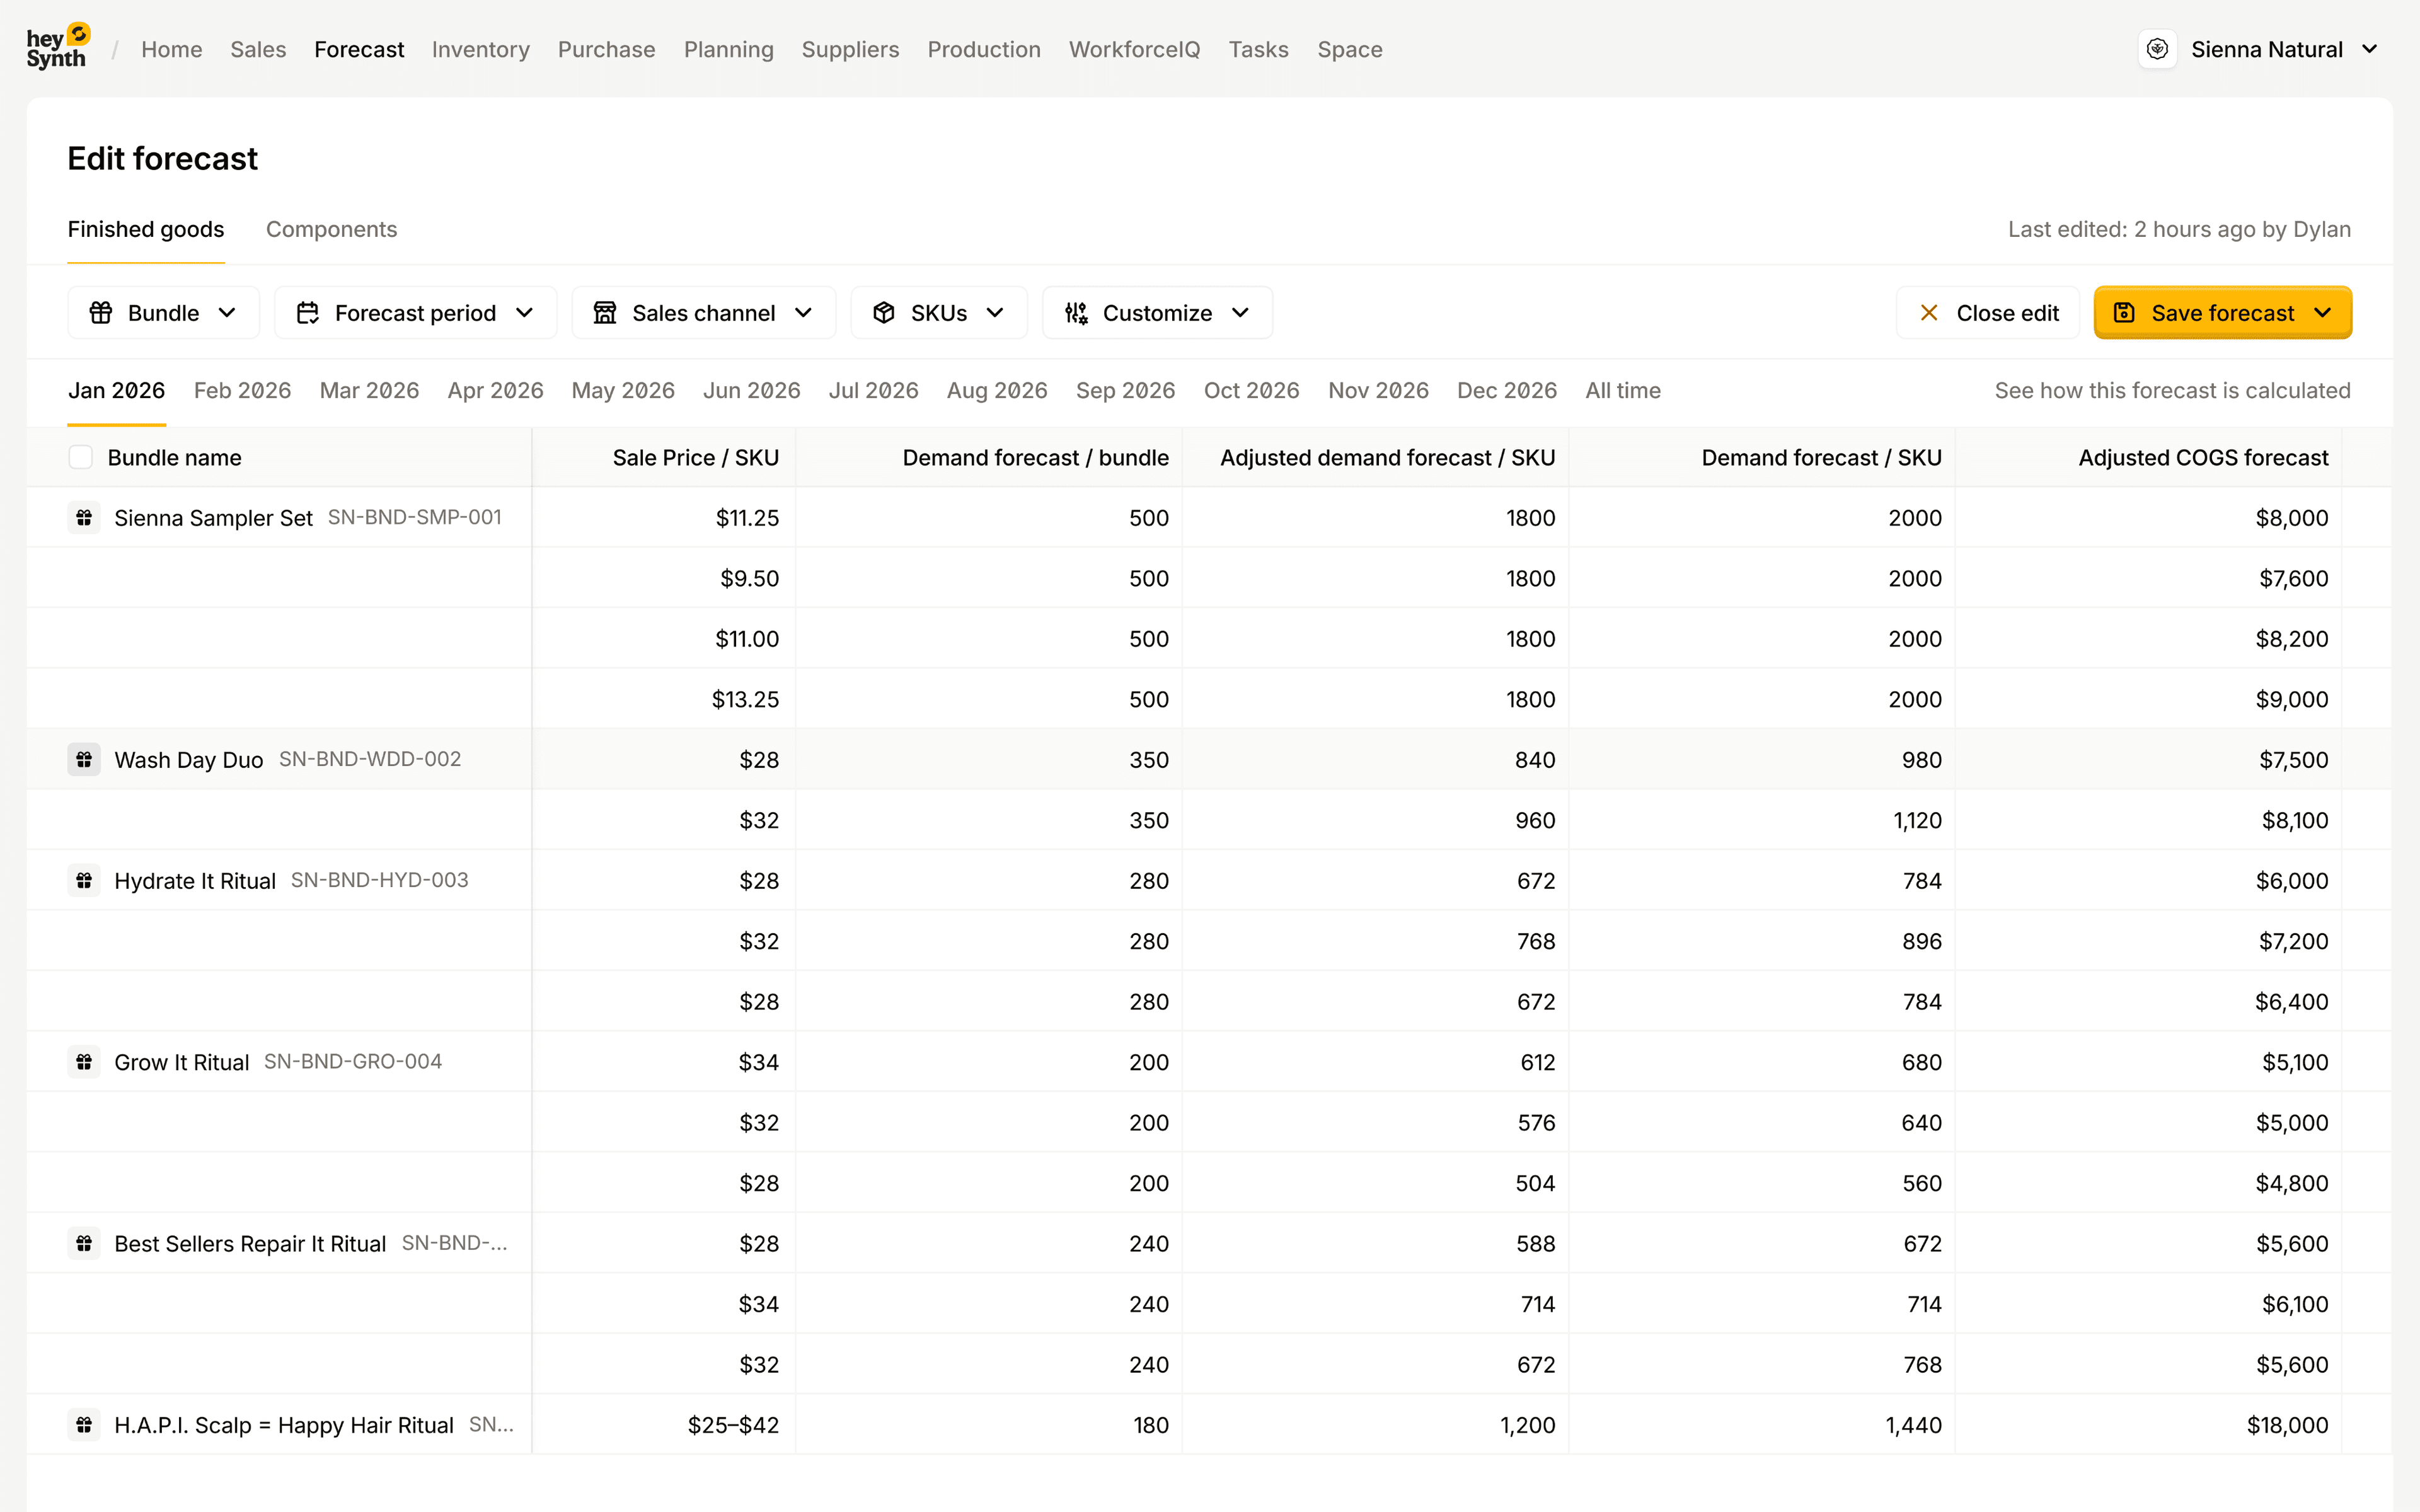Click the bundle icon next to Grow It Ritual
Screen dimensions: 2420x1512
coord(84,1062)
